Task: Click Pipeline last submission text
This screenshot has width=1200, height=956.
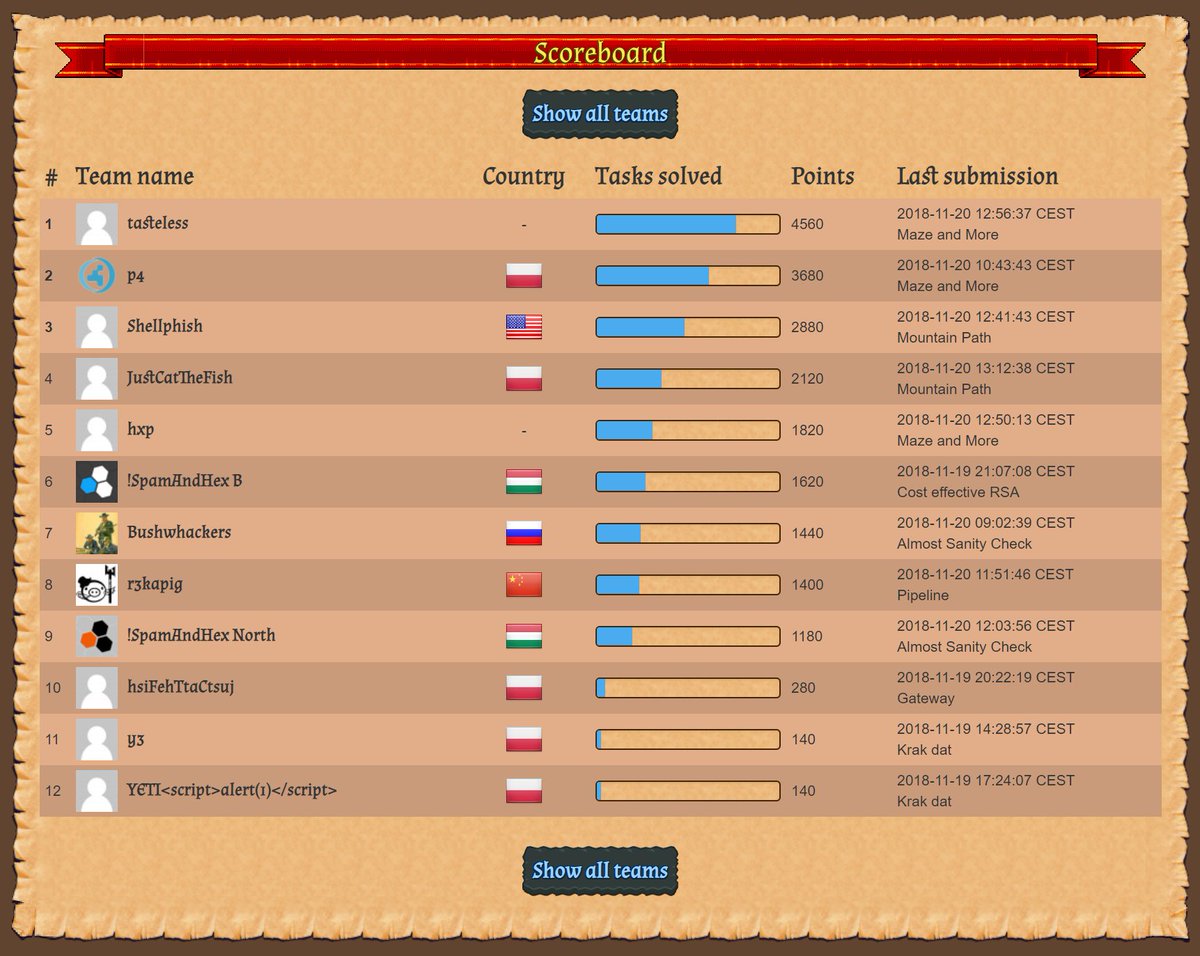Action: click(x=923, y=595)
